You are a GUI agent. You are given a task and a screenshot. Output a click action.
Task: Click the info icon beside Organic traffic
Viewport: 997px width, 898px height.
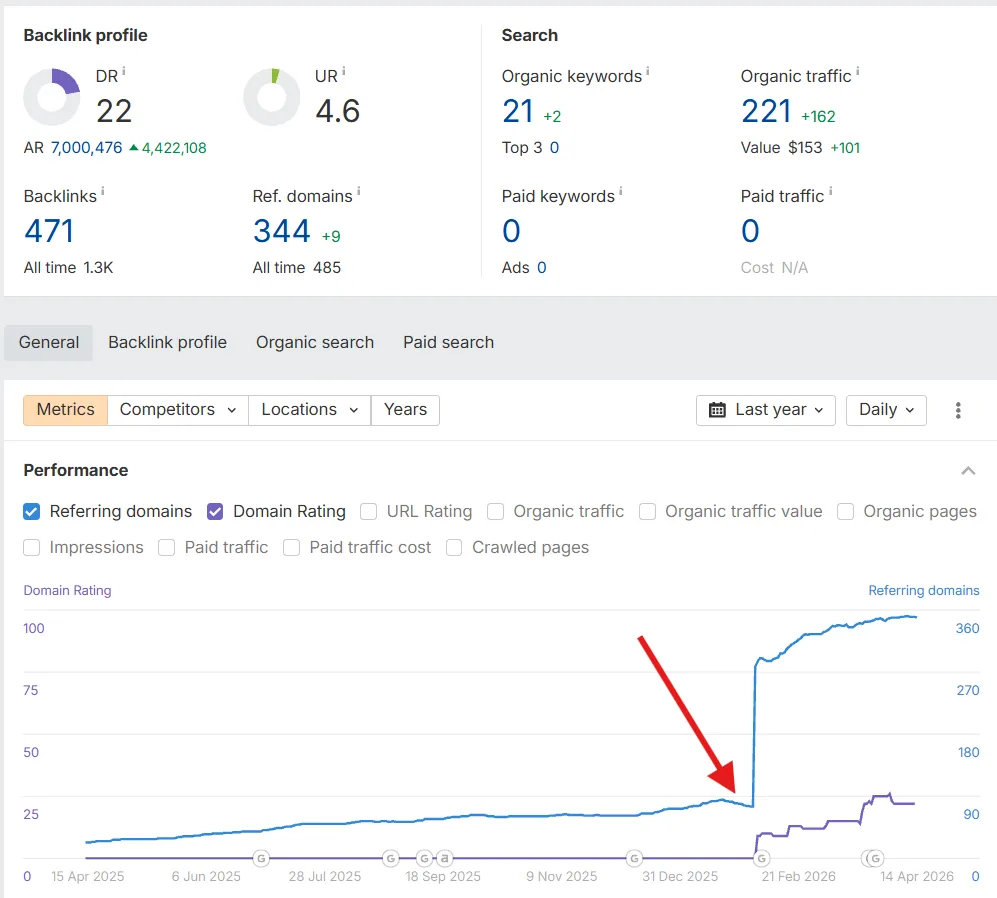[x=857, y=72]
